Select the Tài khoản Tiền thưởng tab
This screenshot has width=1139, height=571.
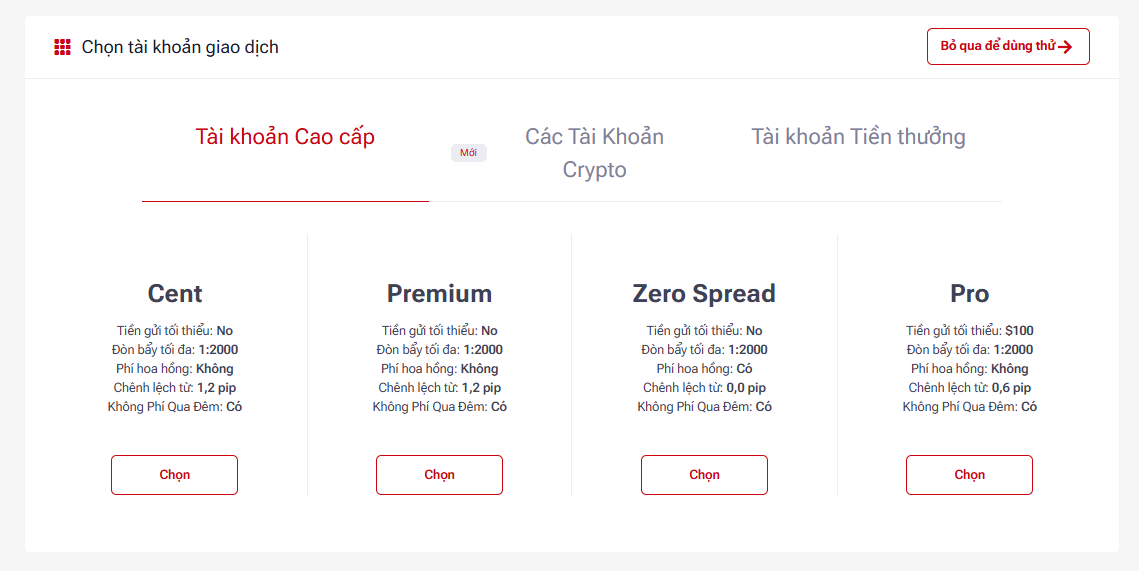(858, 137)
